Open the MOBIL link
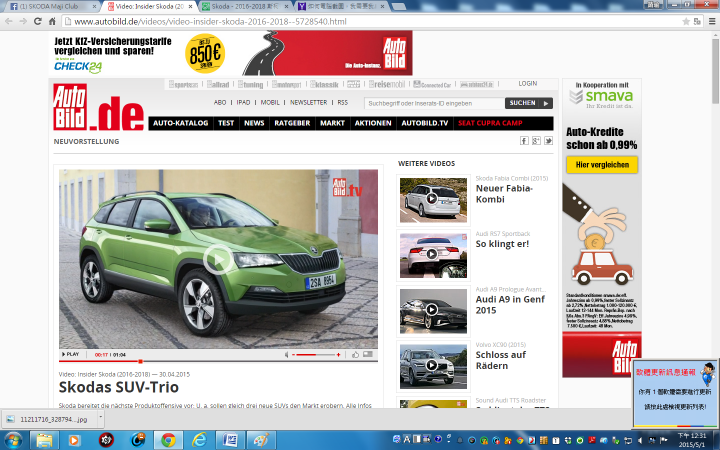The width and height of the screenshot is (720, 450). 270,102
